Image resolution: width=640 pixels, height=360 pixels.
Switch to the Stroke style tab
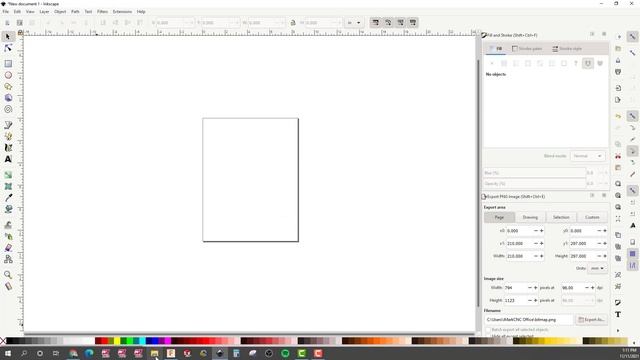567,49
